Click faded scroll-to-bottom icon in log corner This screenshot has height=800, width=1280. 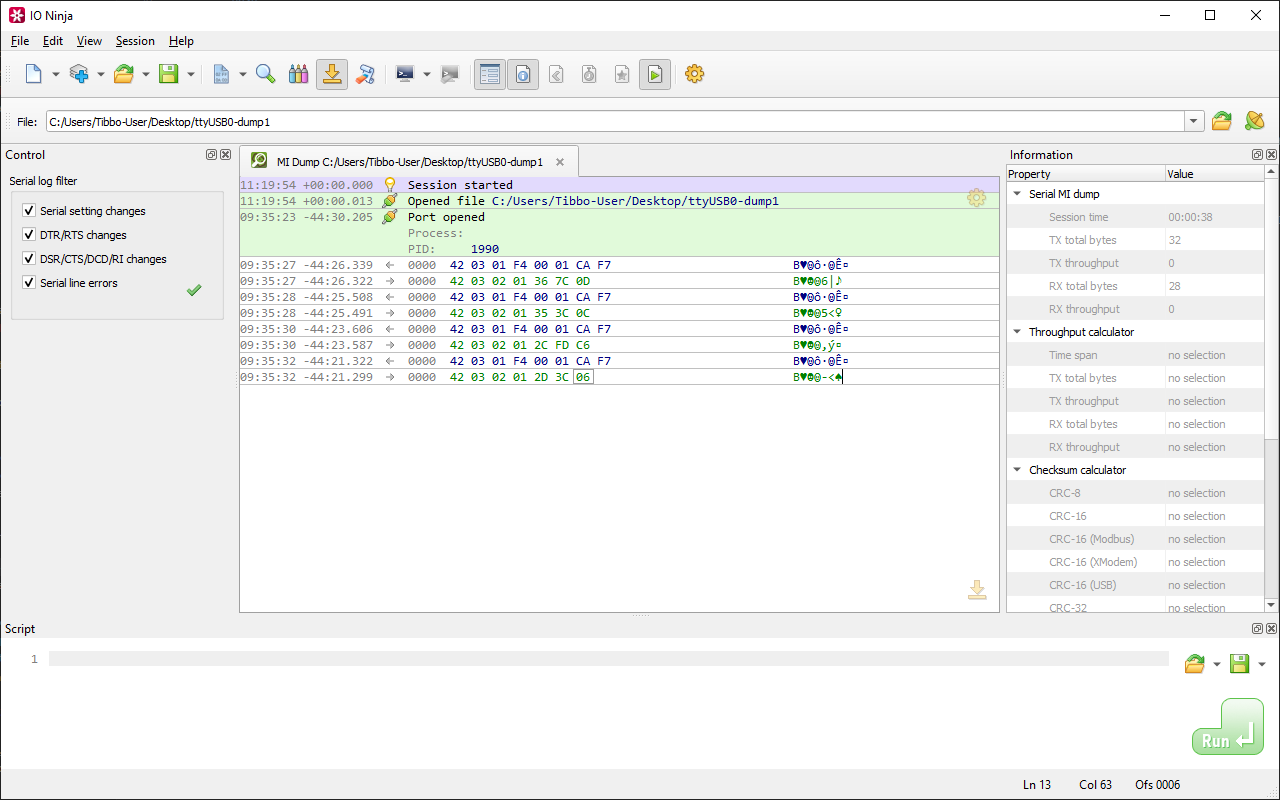point(977,590)
